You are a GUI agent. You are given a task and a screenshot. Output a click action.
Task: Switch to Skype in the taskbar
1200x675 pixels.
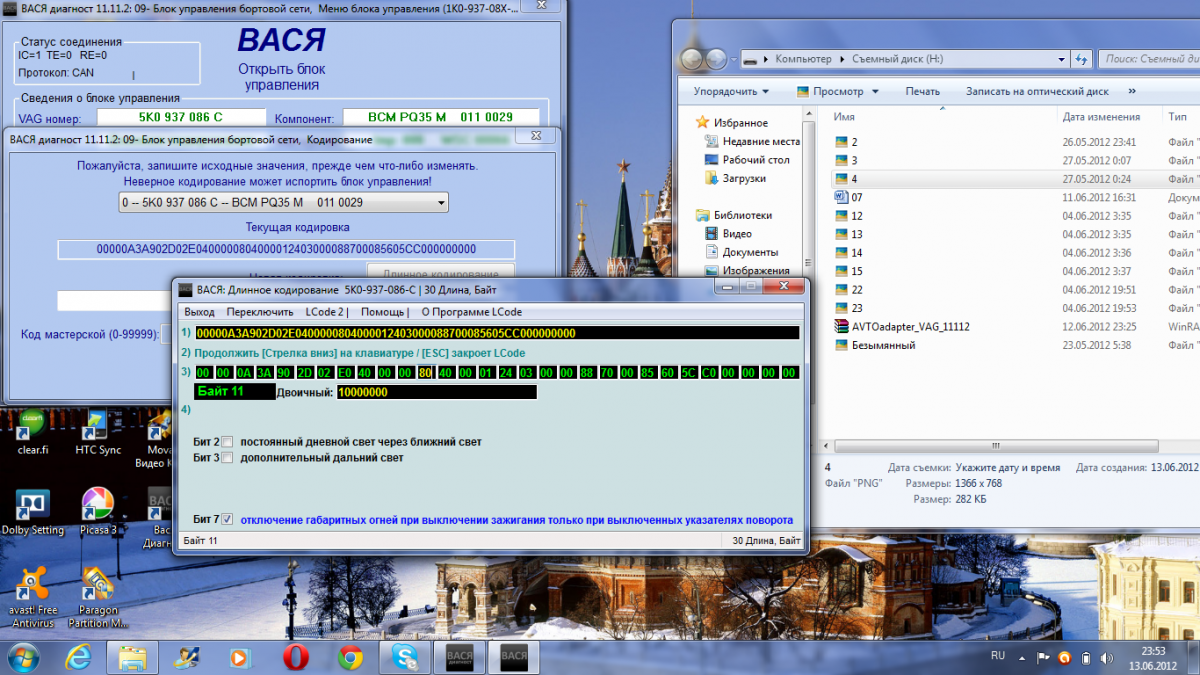click(x=404, y=657)
